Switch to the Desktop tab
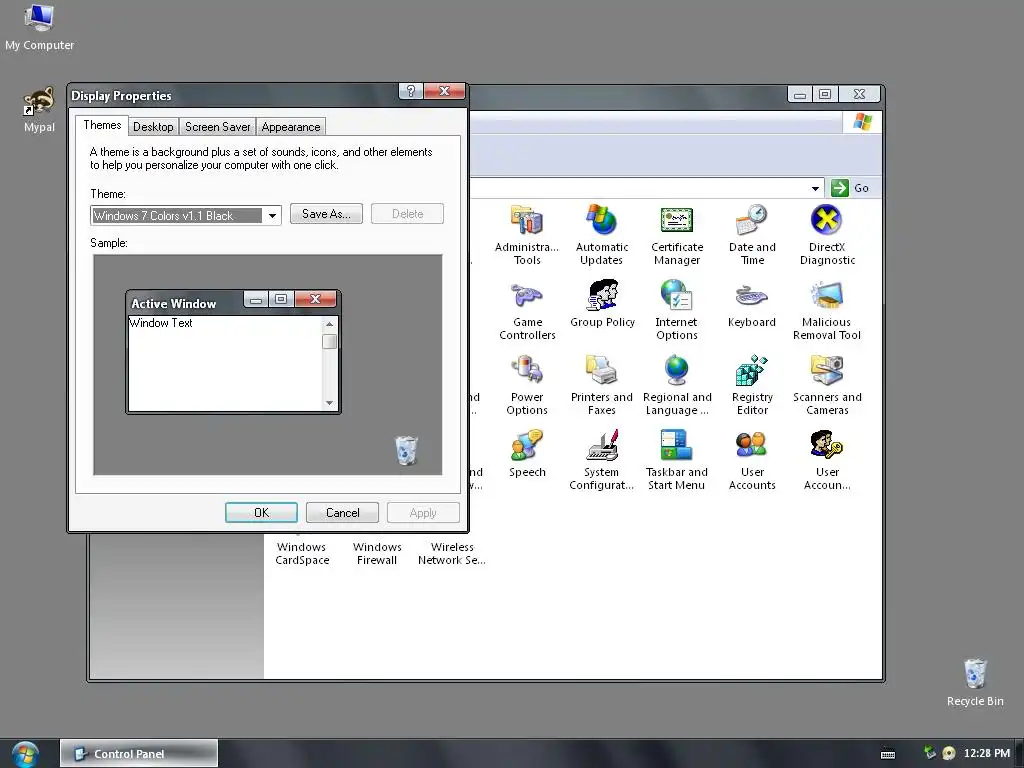Screen dimensions: 1024x768 click(x=153, y=127)
